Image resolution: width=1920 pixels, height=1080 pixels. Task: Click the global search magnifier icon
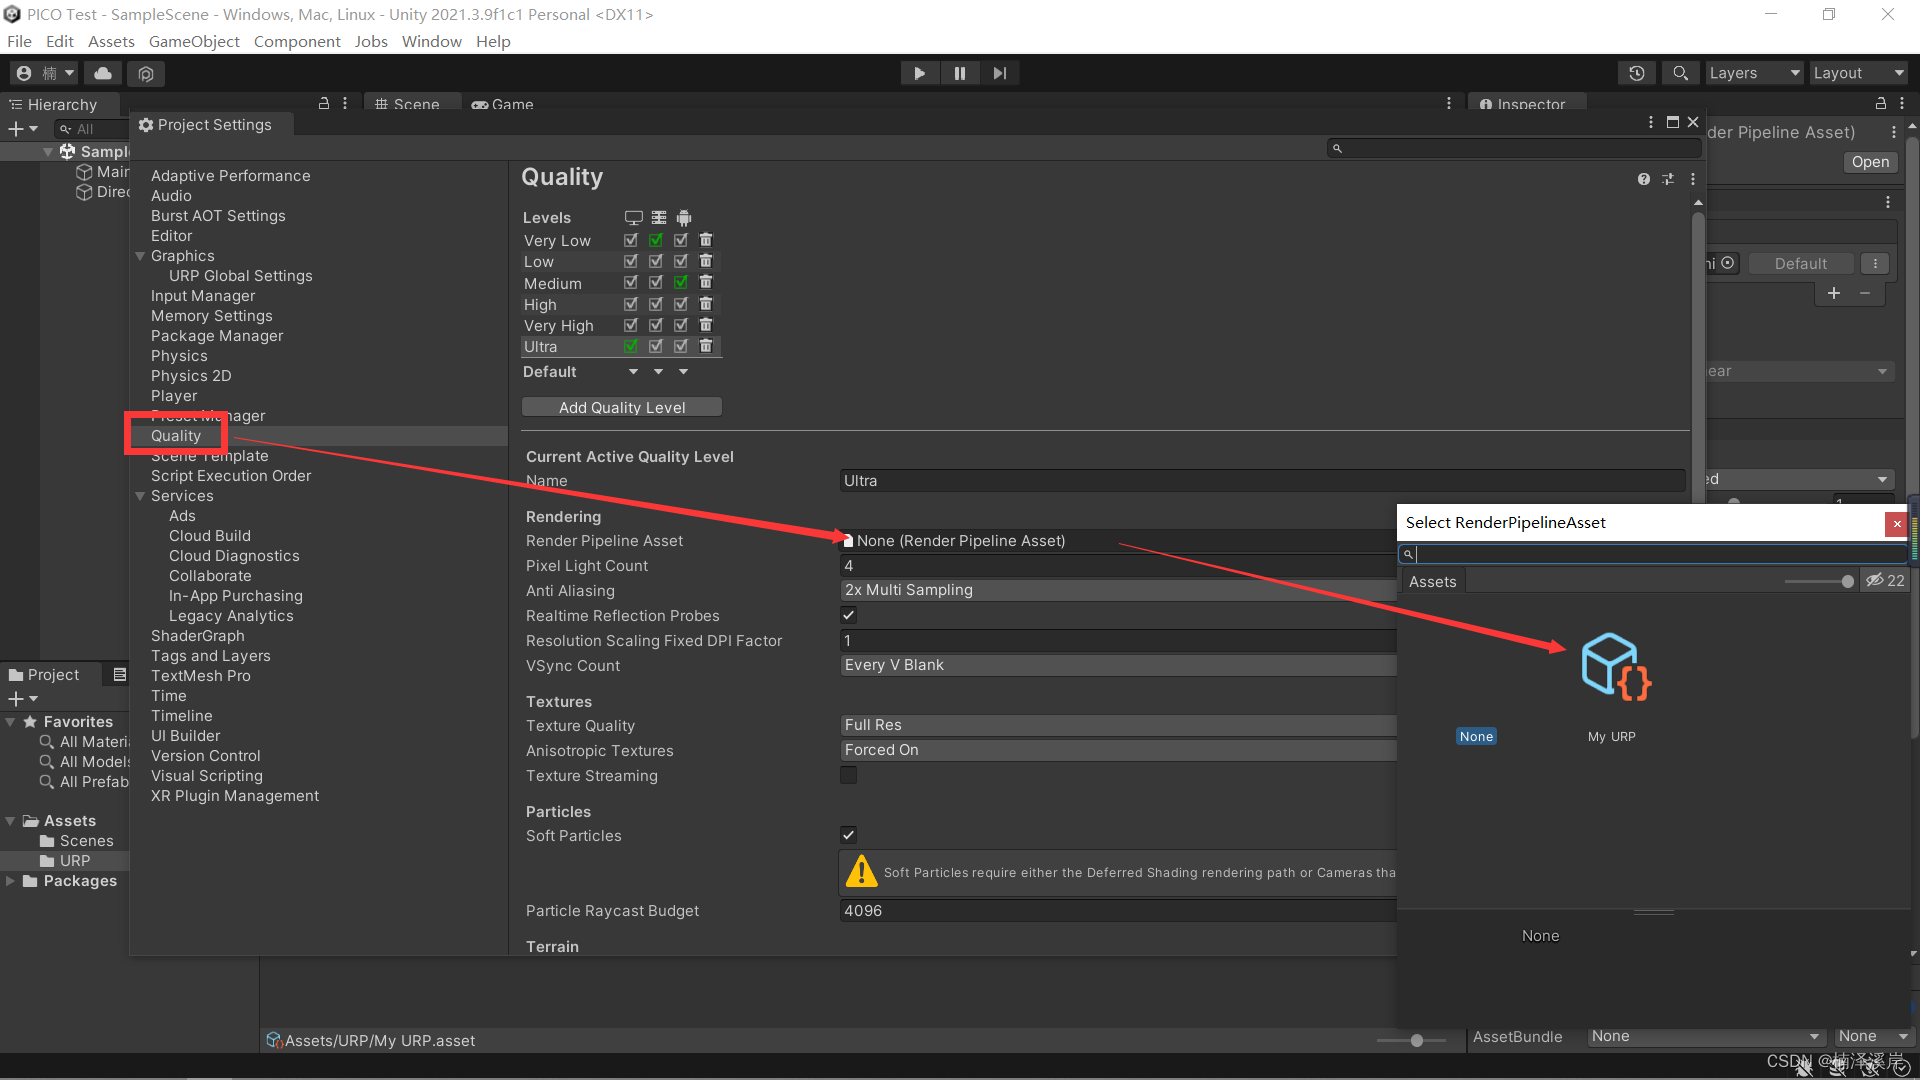pyautogui.click(x=1680, y=73)
